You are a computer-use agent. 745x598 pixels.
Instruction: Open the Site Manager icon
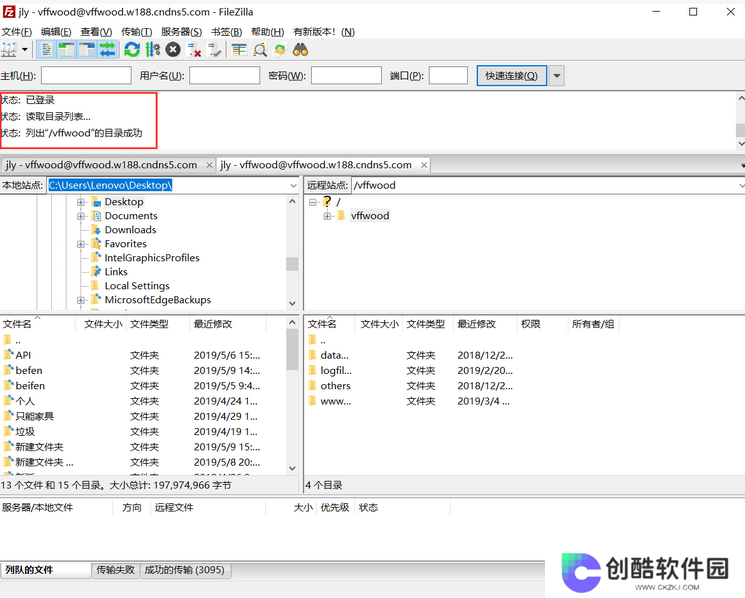tap(9, 49)
